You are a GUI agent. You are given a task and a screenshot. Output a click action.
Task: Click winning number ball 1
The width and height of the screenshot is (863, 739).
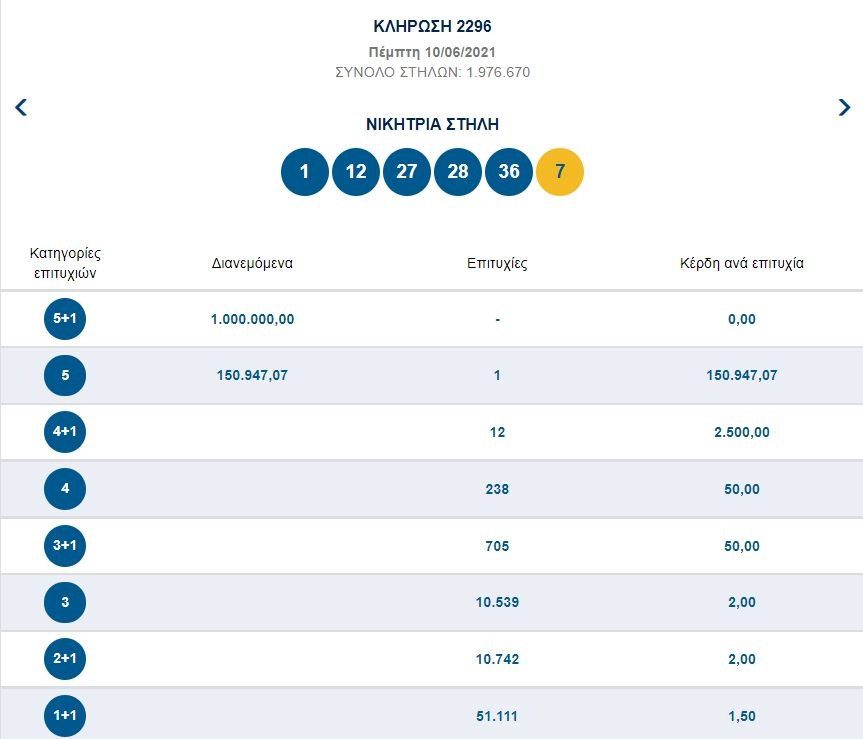(x=305, y=172)
